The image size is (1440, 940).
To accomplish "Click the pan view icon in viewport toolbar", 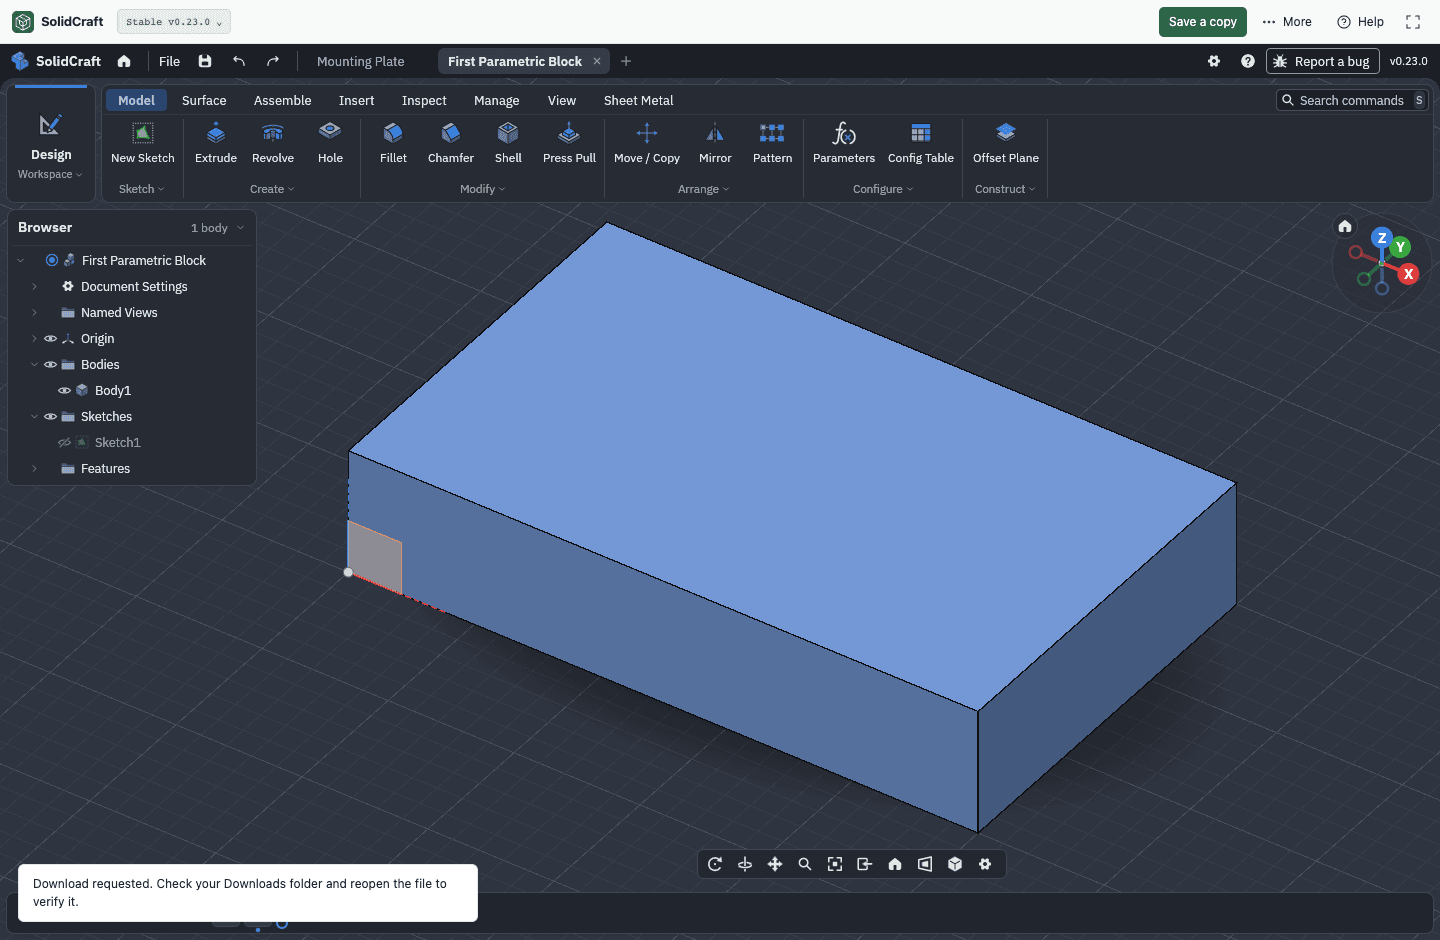I will 775,864.
